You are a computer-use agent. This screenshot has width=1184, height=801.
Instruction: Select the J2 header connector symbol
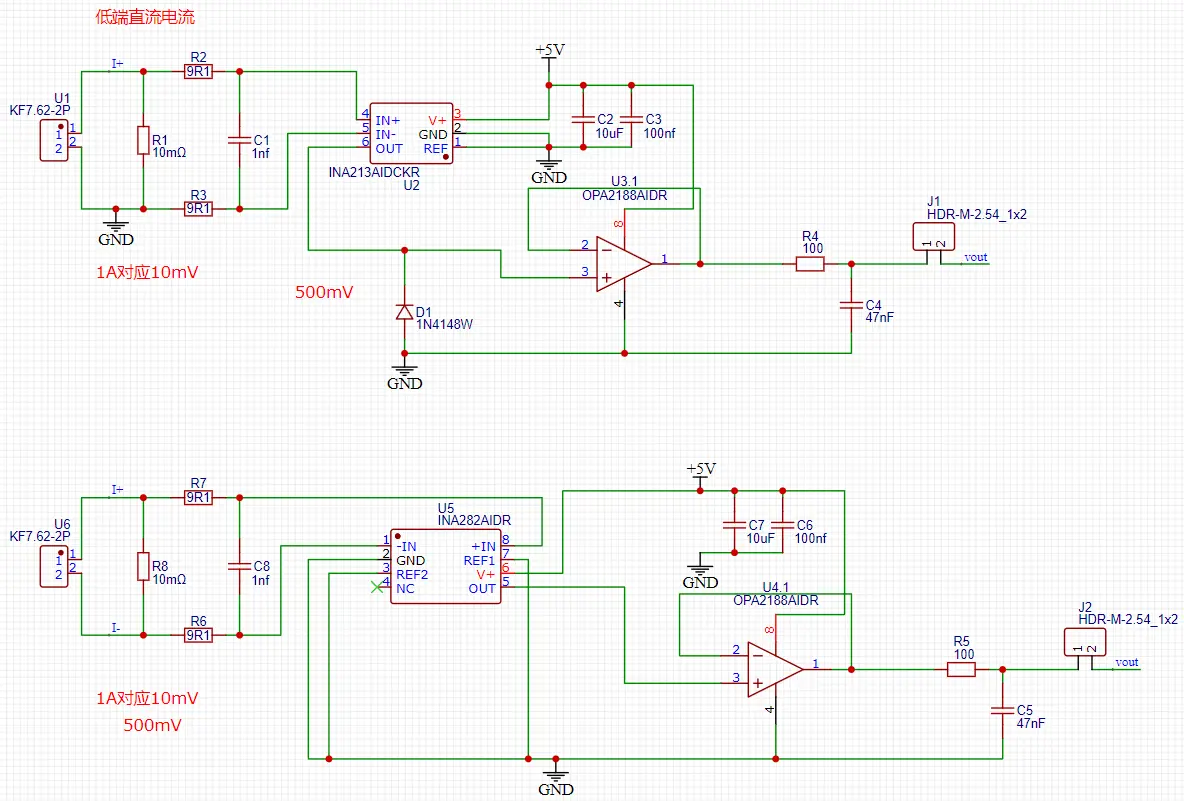(1085, 641)
